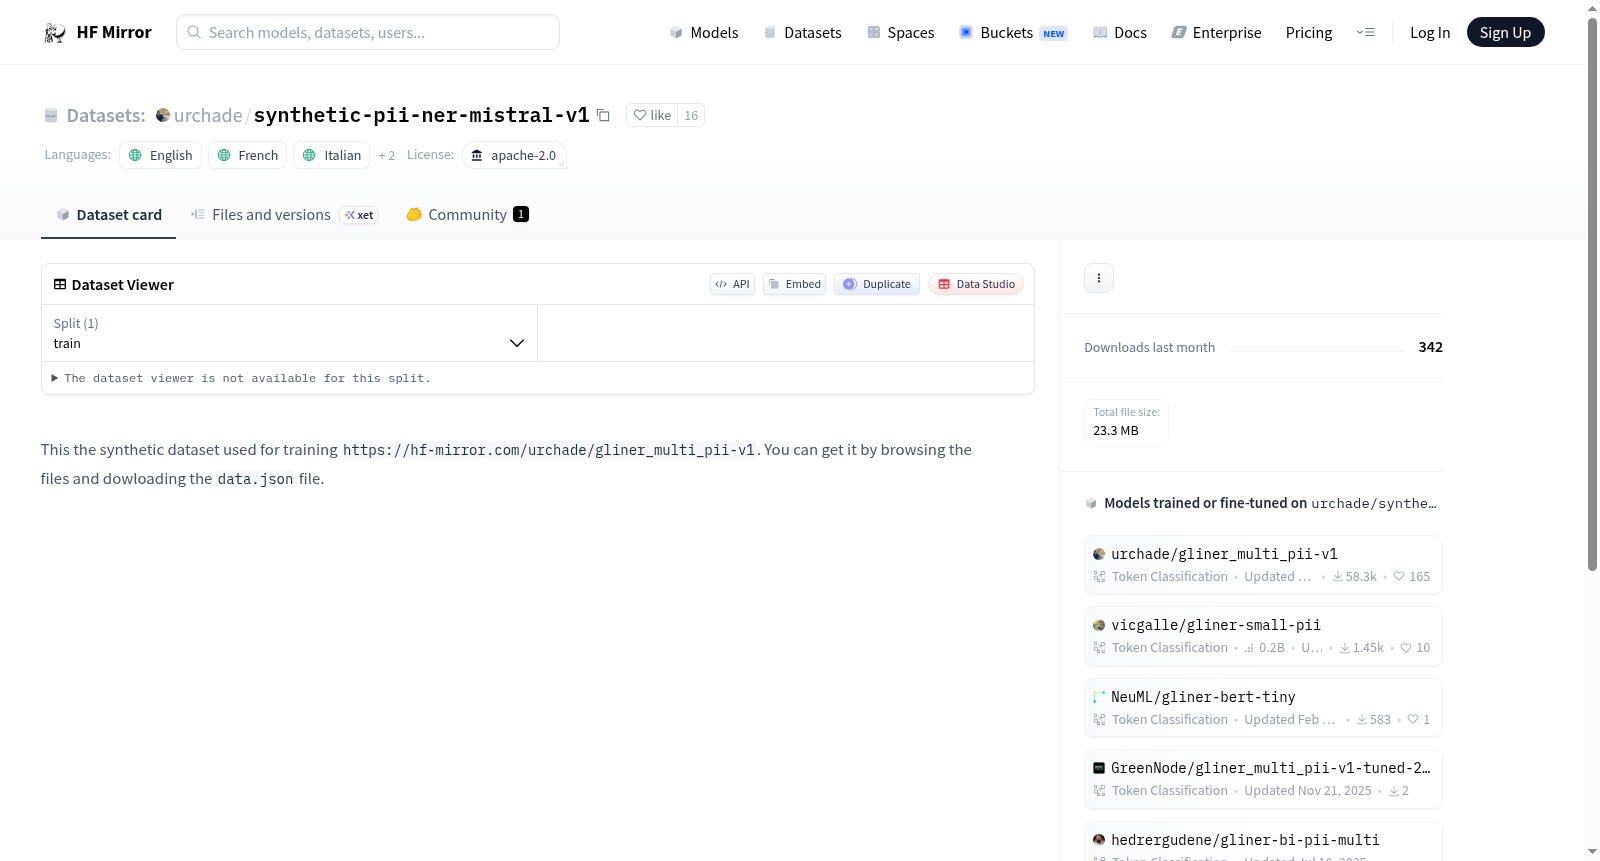Open Enterprise in navigation
This screenshot has width=1600, height=861.
1217,33
